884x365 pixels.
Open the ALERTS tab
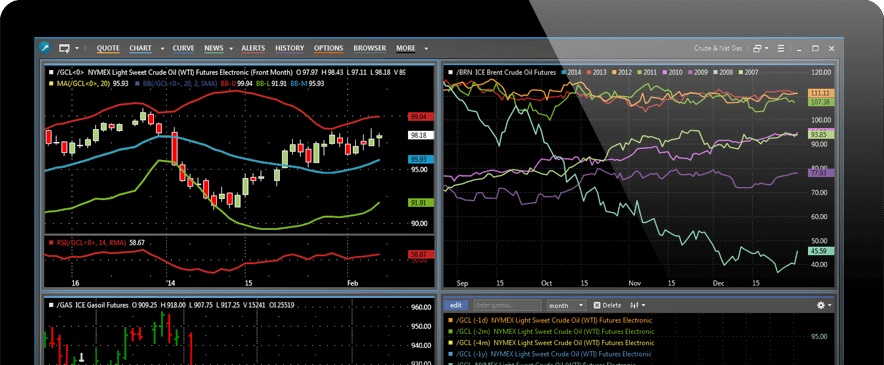tap(253, 49)
